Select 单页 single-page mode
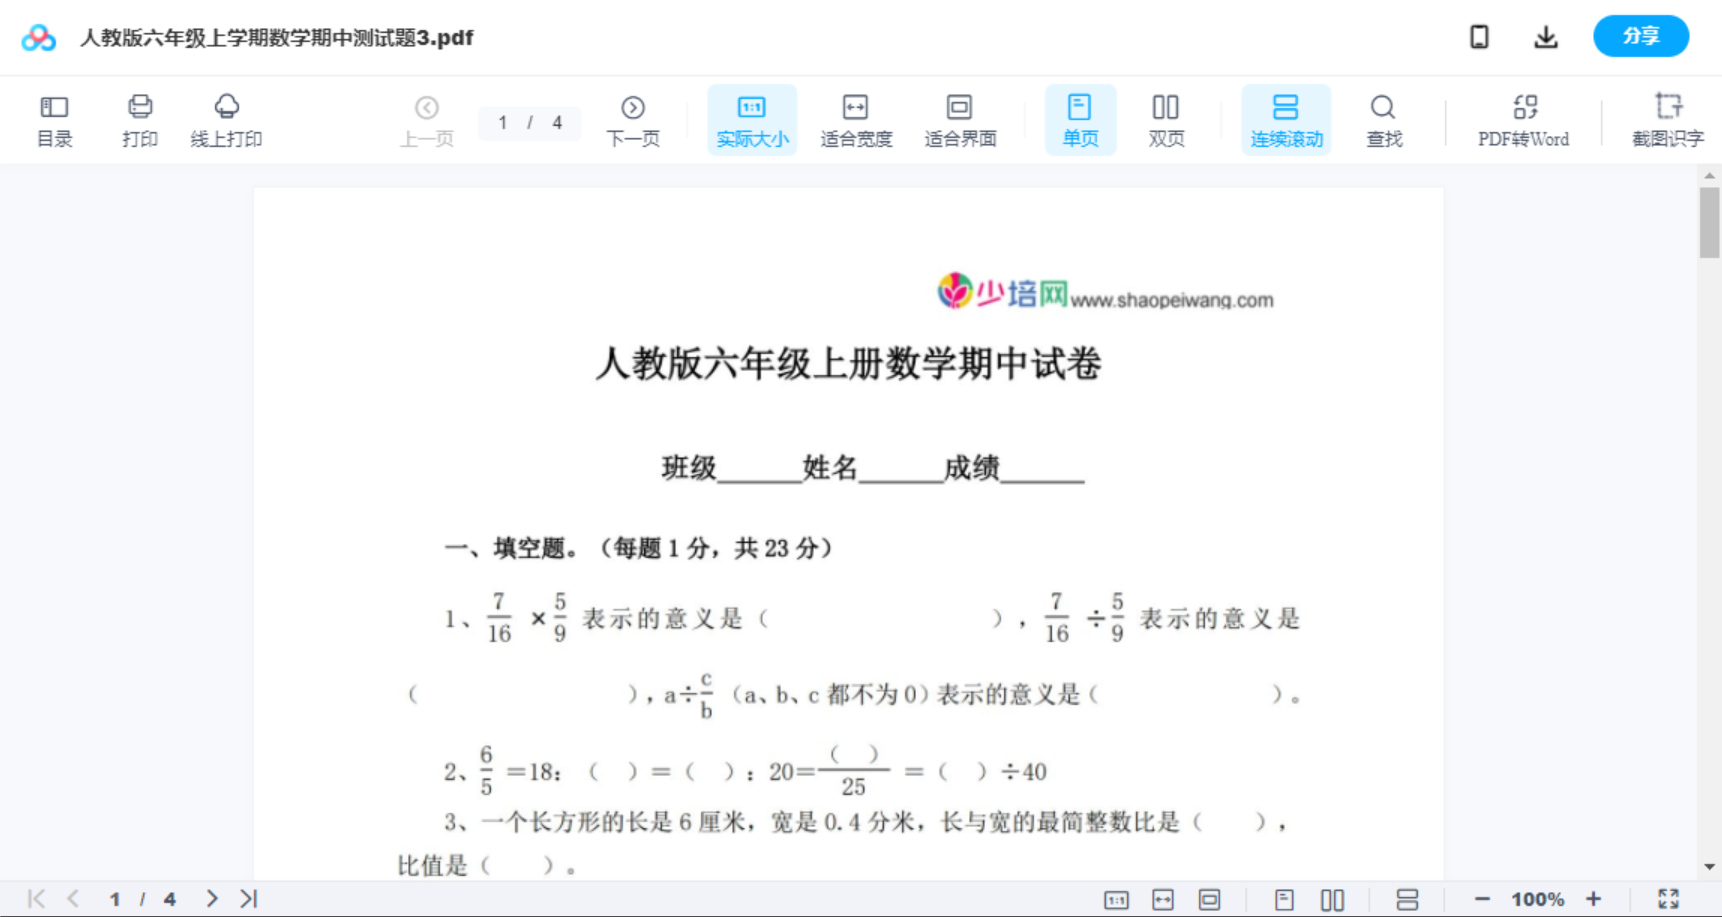The image size is (1722, 917). coord(1080,120)
